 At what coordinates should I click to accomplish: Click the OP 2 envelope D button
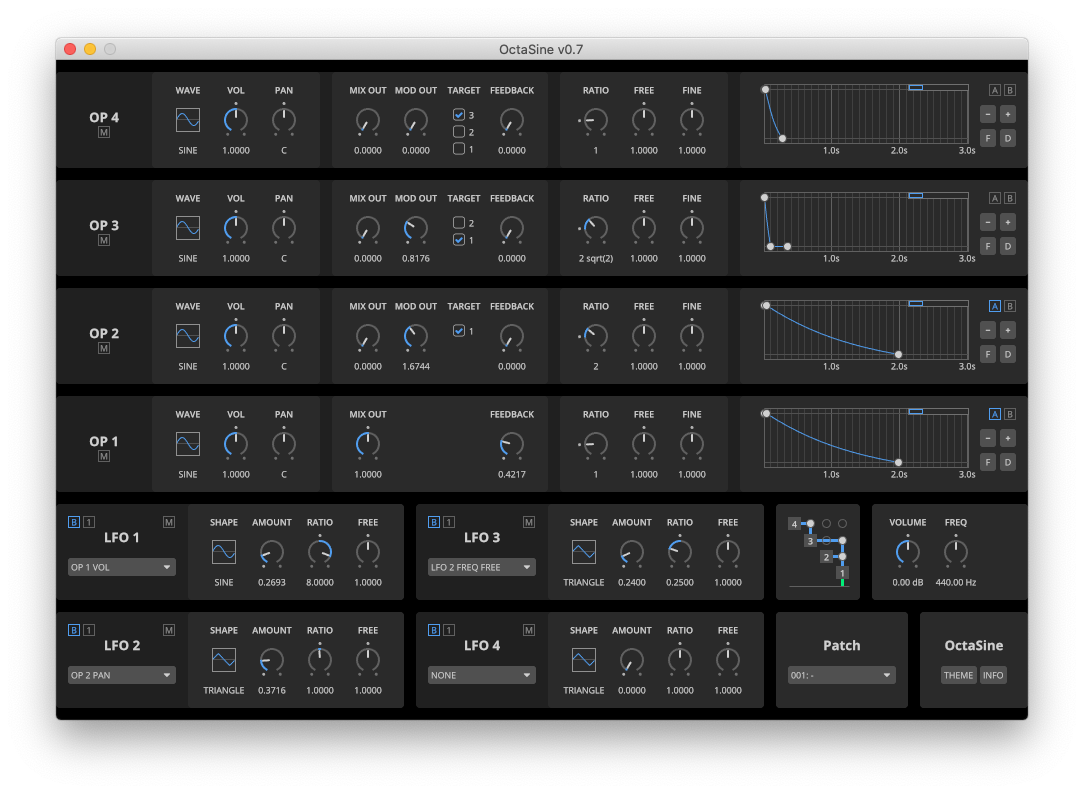pyautogui.click(x=1008, y=355)
